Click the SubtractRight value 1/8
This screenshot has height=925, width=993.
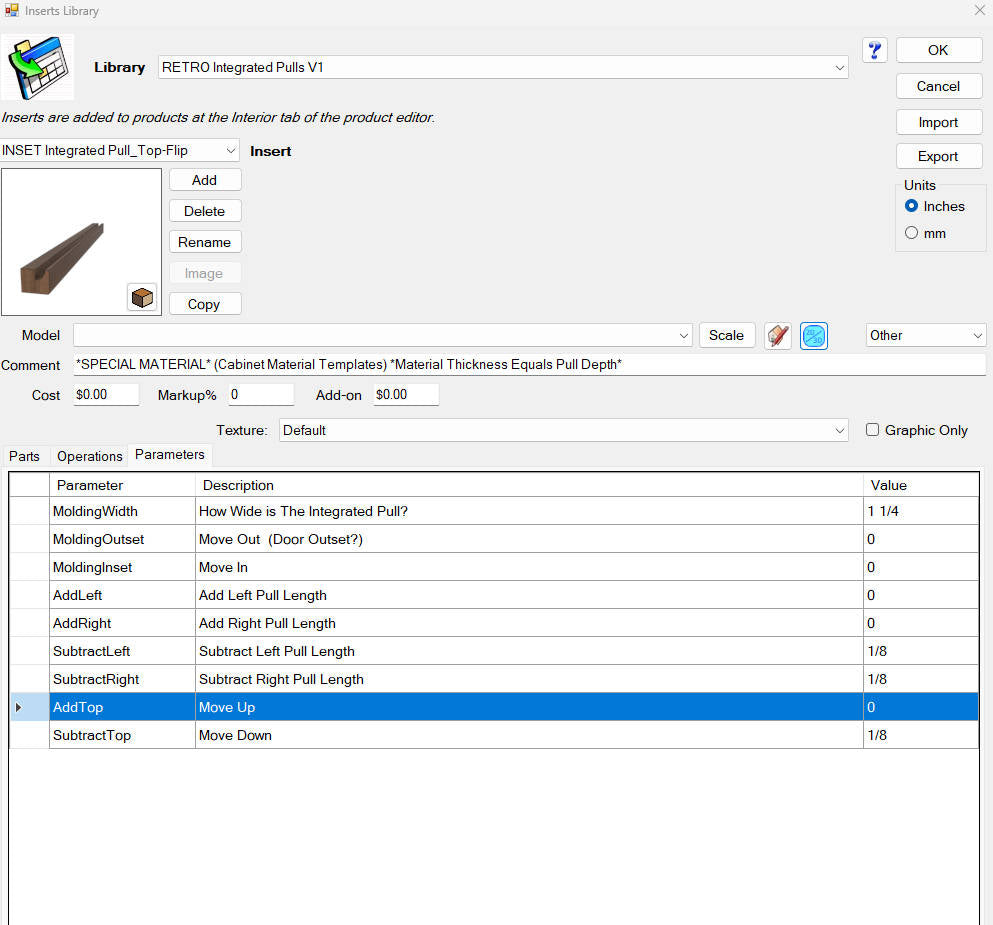coord(921,679)
